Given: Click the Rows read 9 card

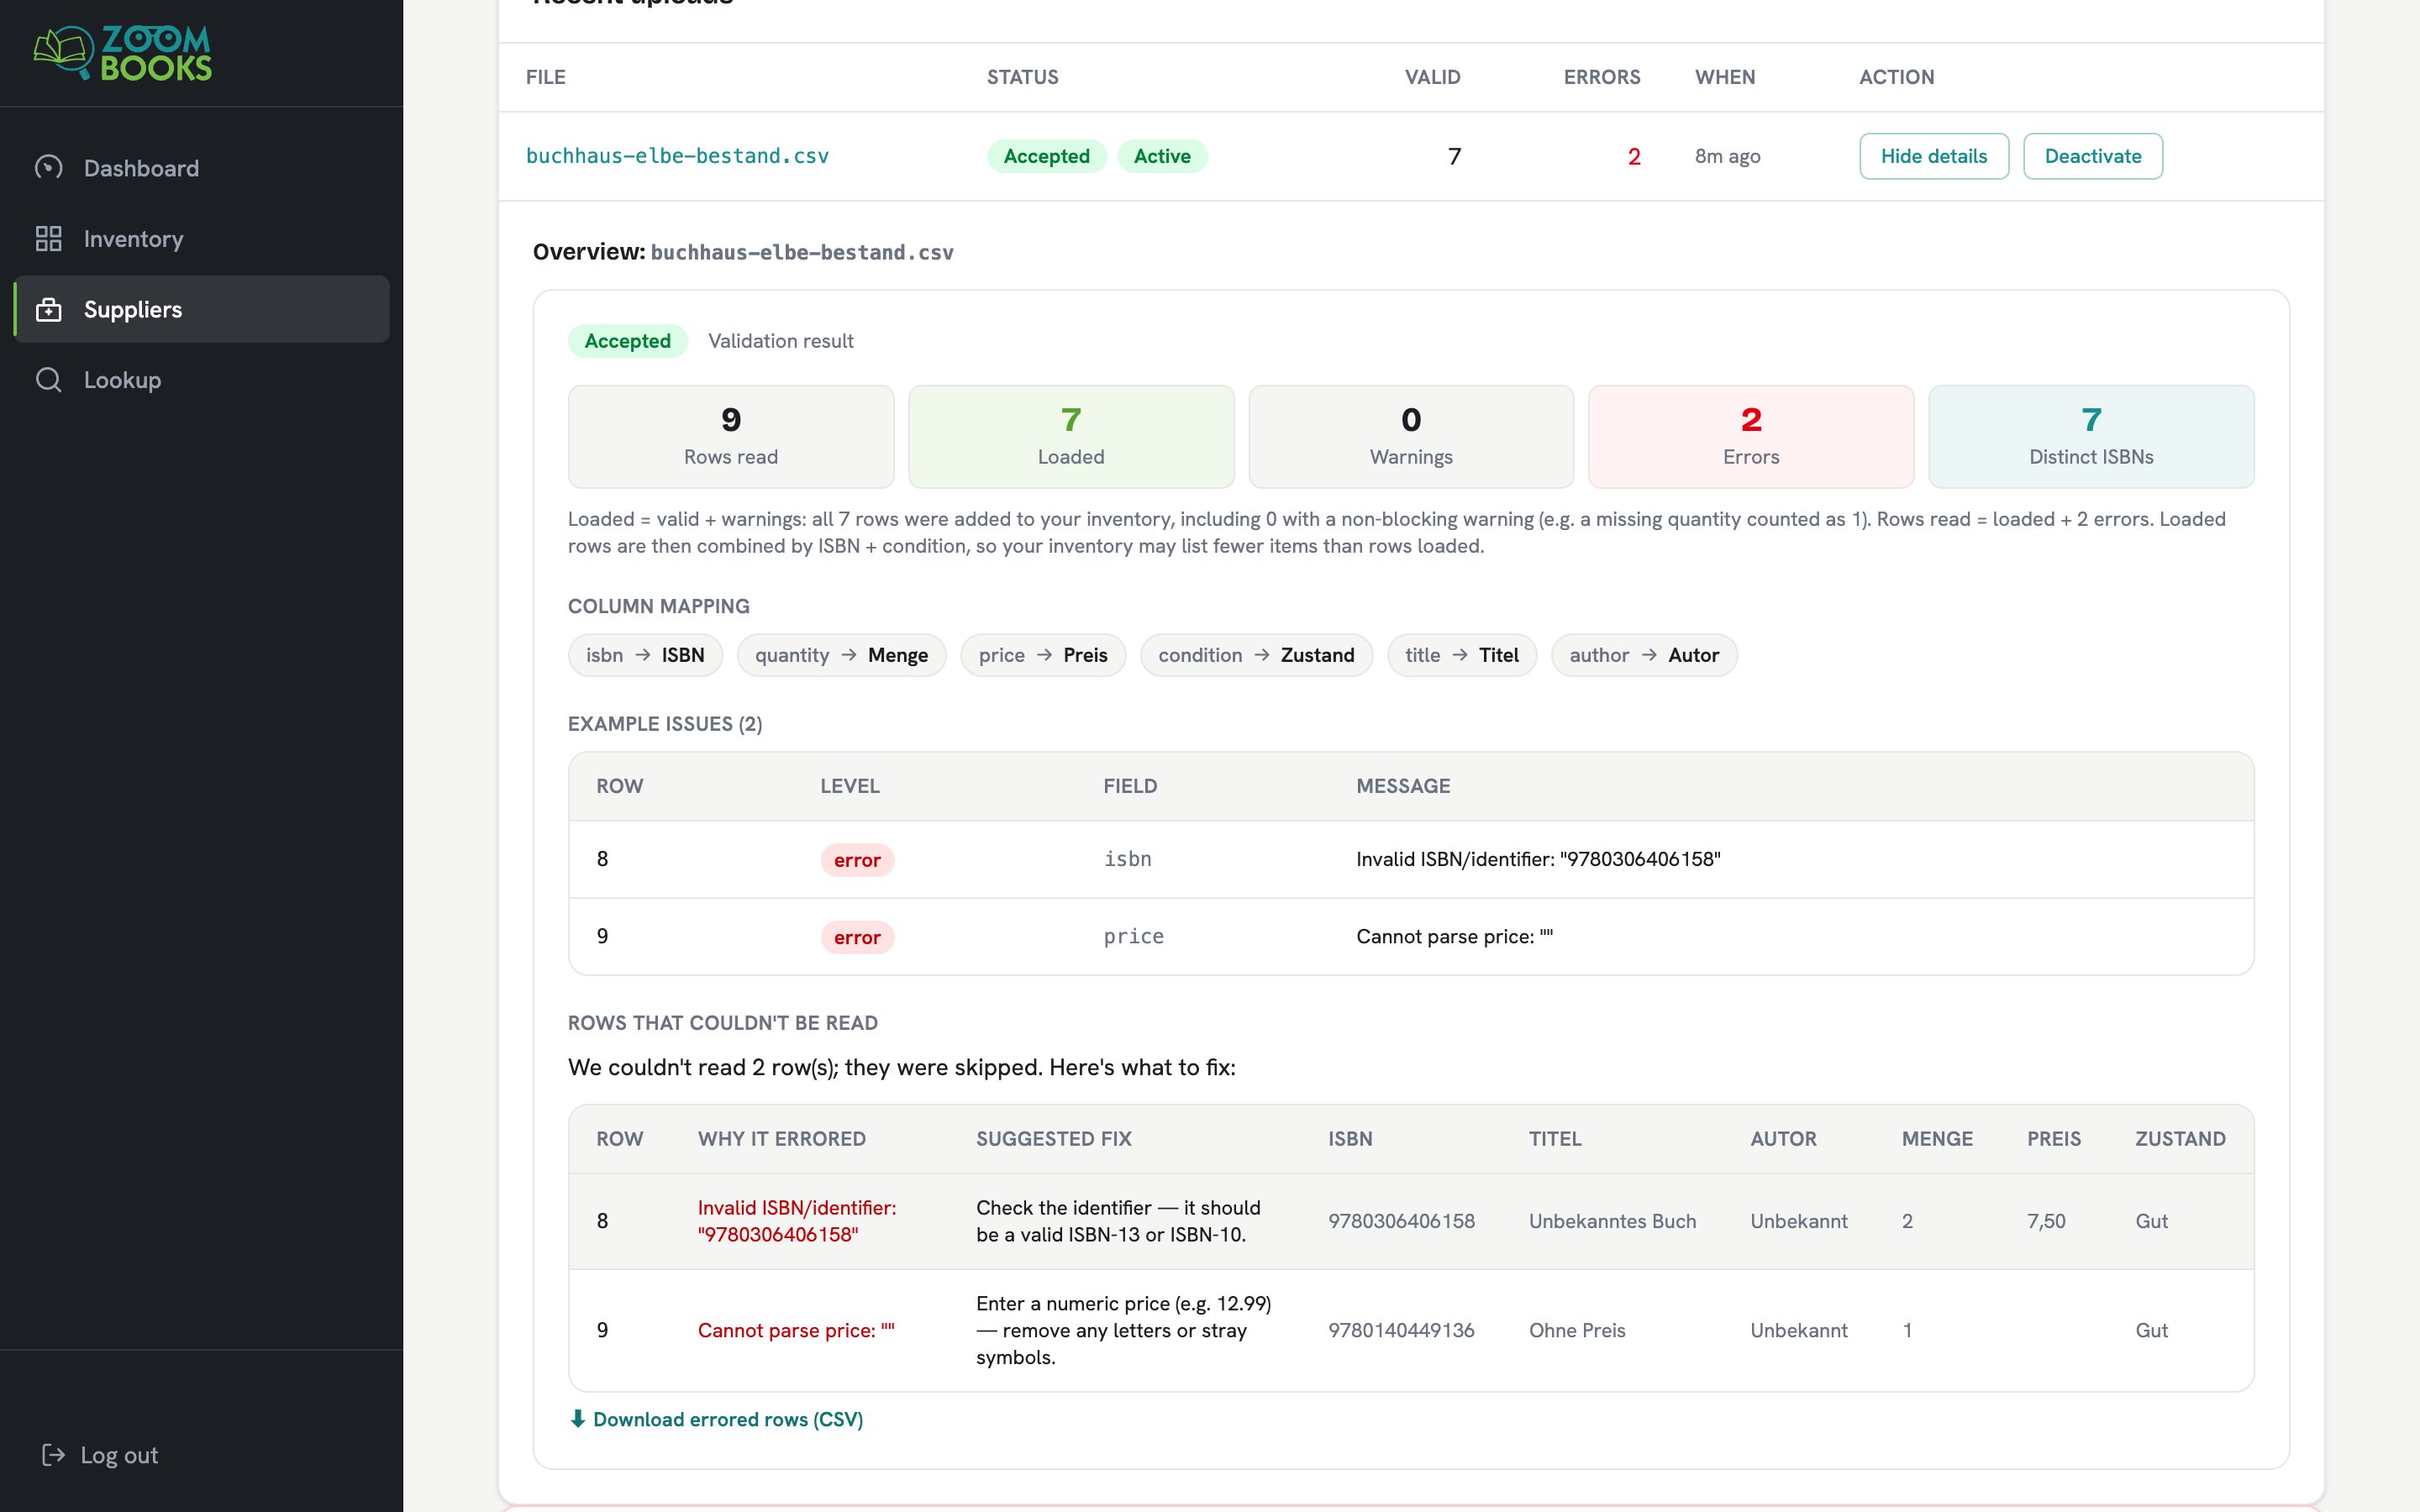Looking at the screenshot, I should point(731,437).
